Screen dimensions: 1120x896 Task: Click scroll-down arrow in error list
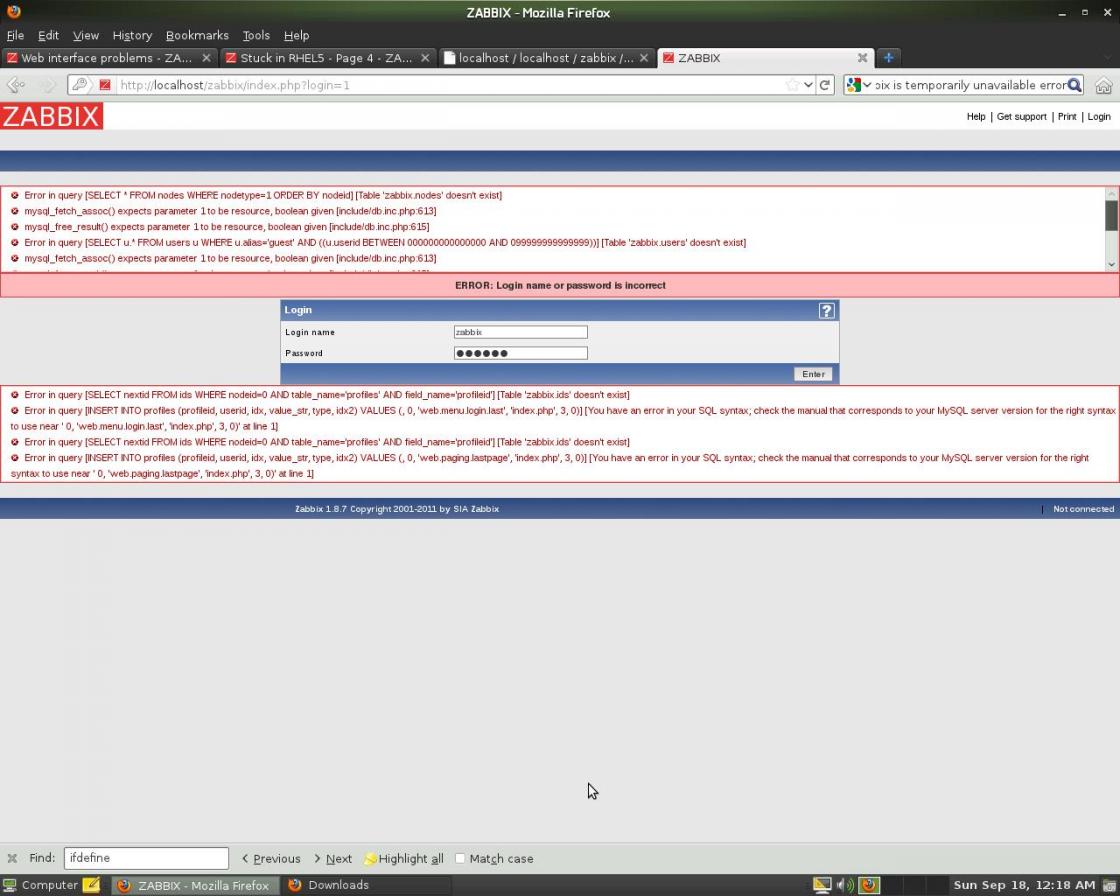(1111, 264)
